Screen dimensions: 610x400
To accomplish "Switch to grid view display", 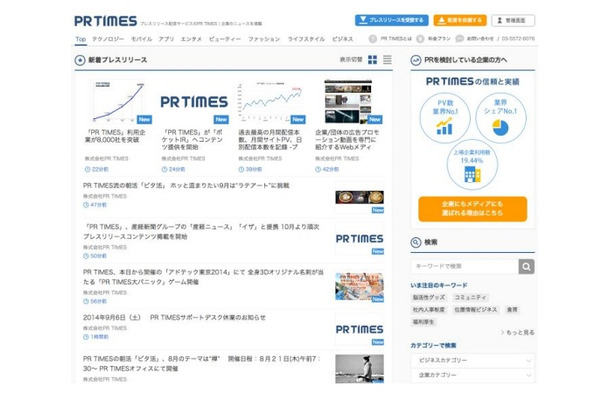I will tap(372, 60).
